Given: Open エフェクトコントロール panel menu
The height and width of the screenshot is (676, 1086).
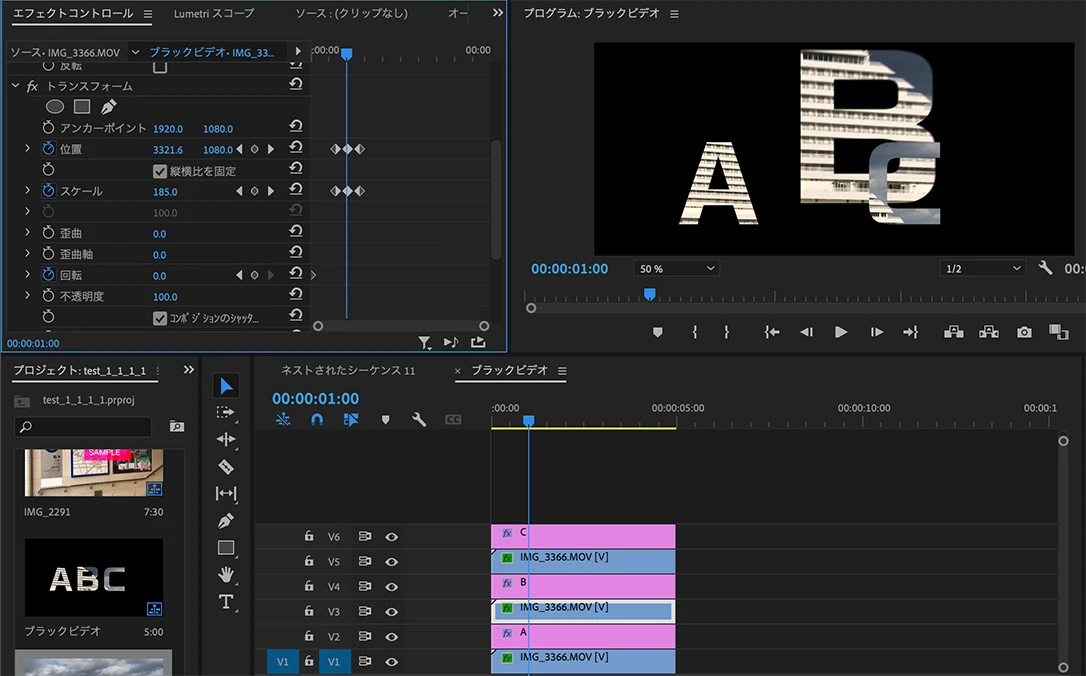Looking at the screenshot, I should click(x=148, y=14).
